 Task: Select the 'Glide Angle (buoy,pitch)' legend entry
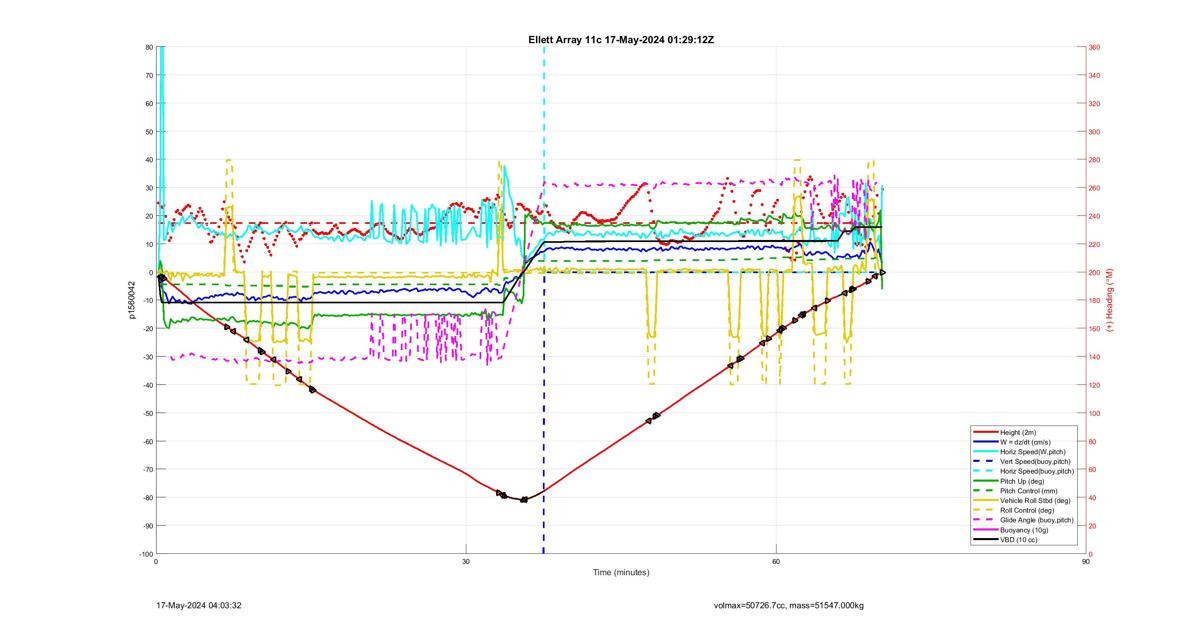click(1024, 520)
